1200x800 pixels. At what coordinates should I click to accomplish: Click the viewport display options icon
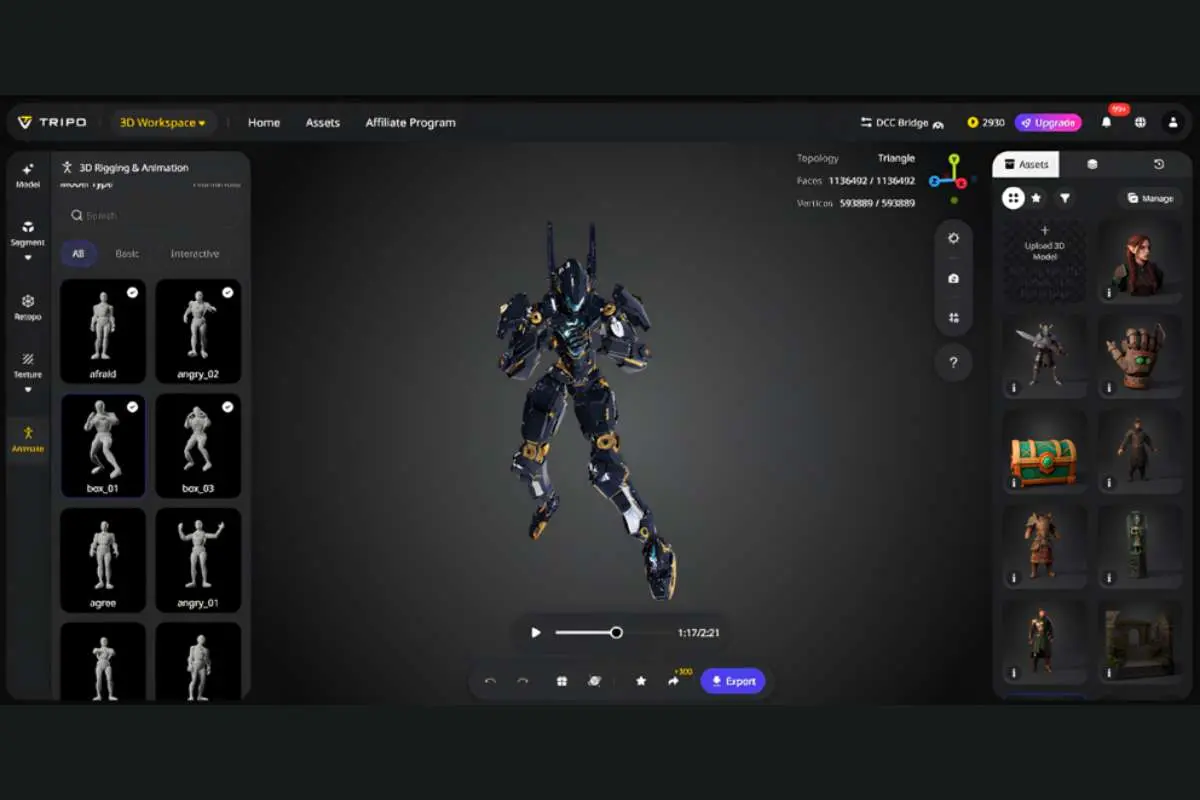[x=954, y=318]
